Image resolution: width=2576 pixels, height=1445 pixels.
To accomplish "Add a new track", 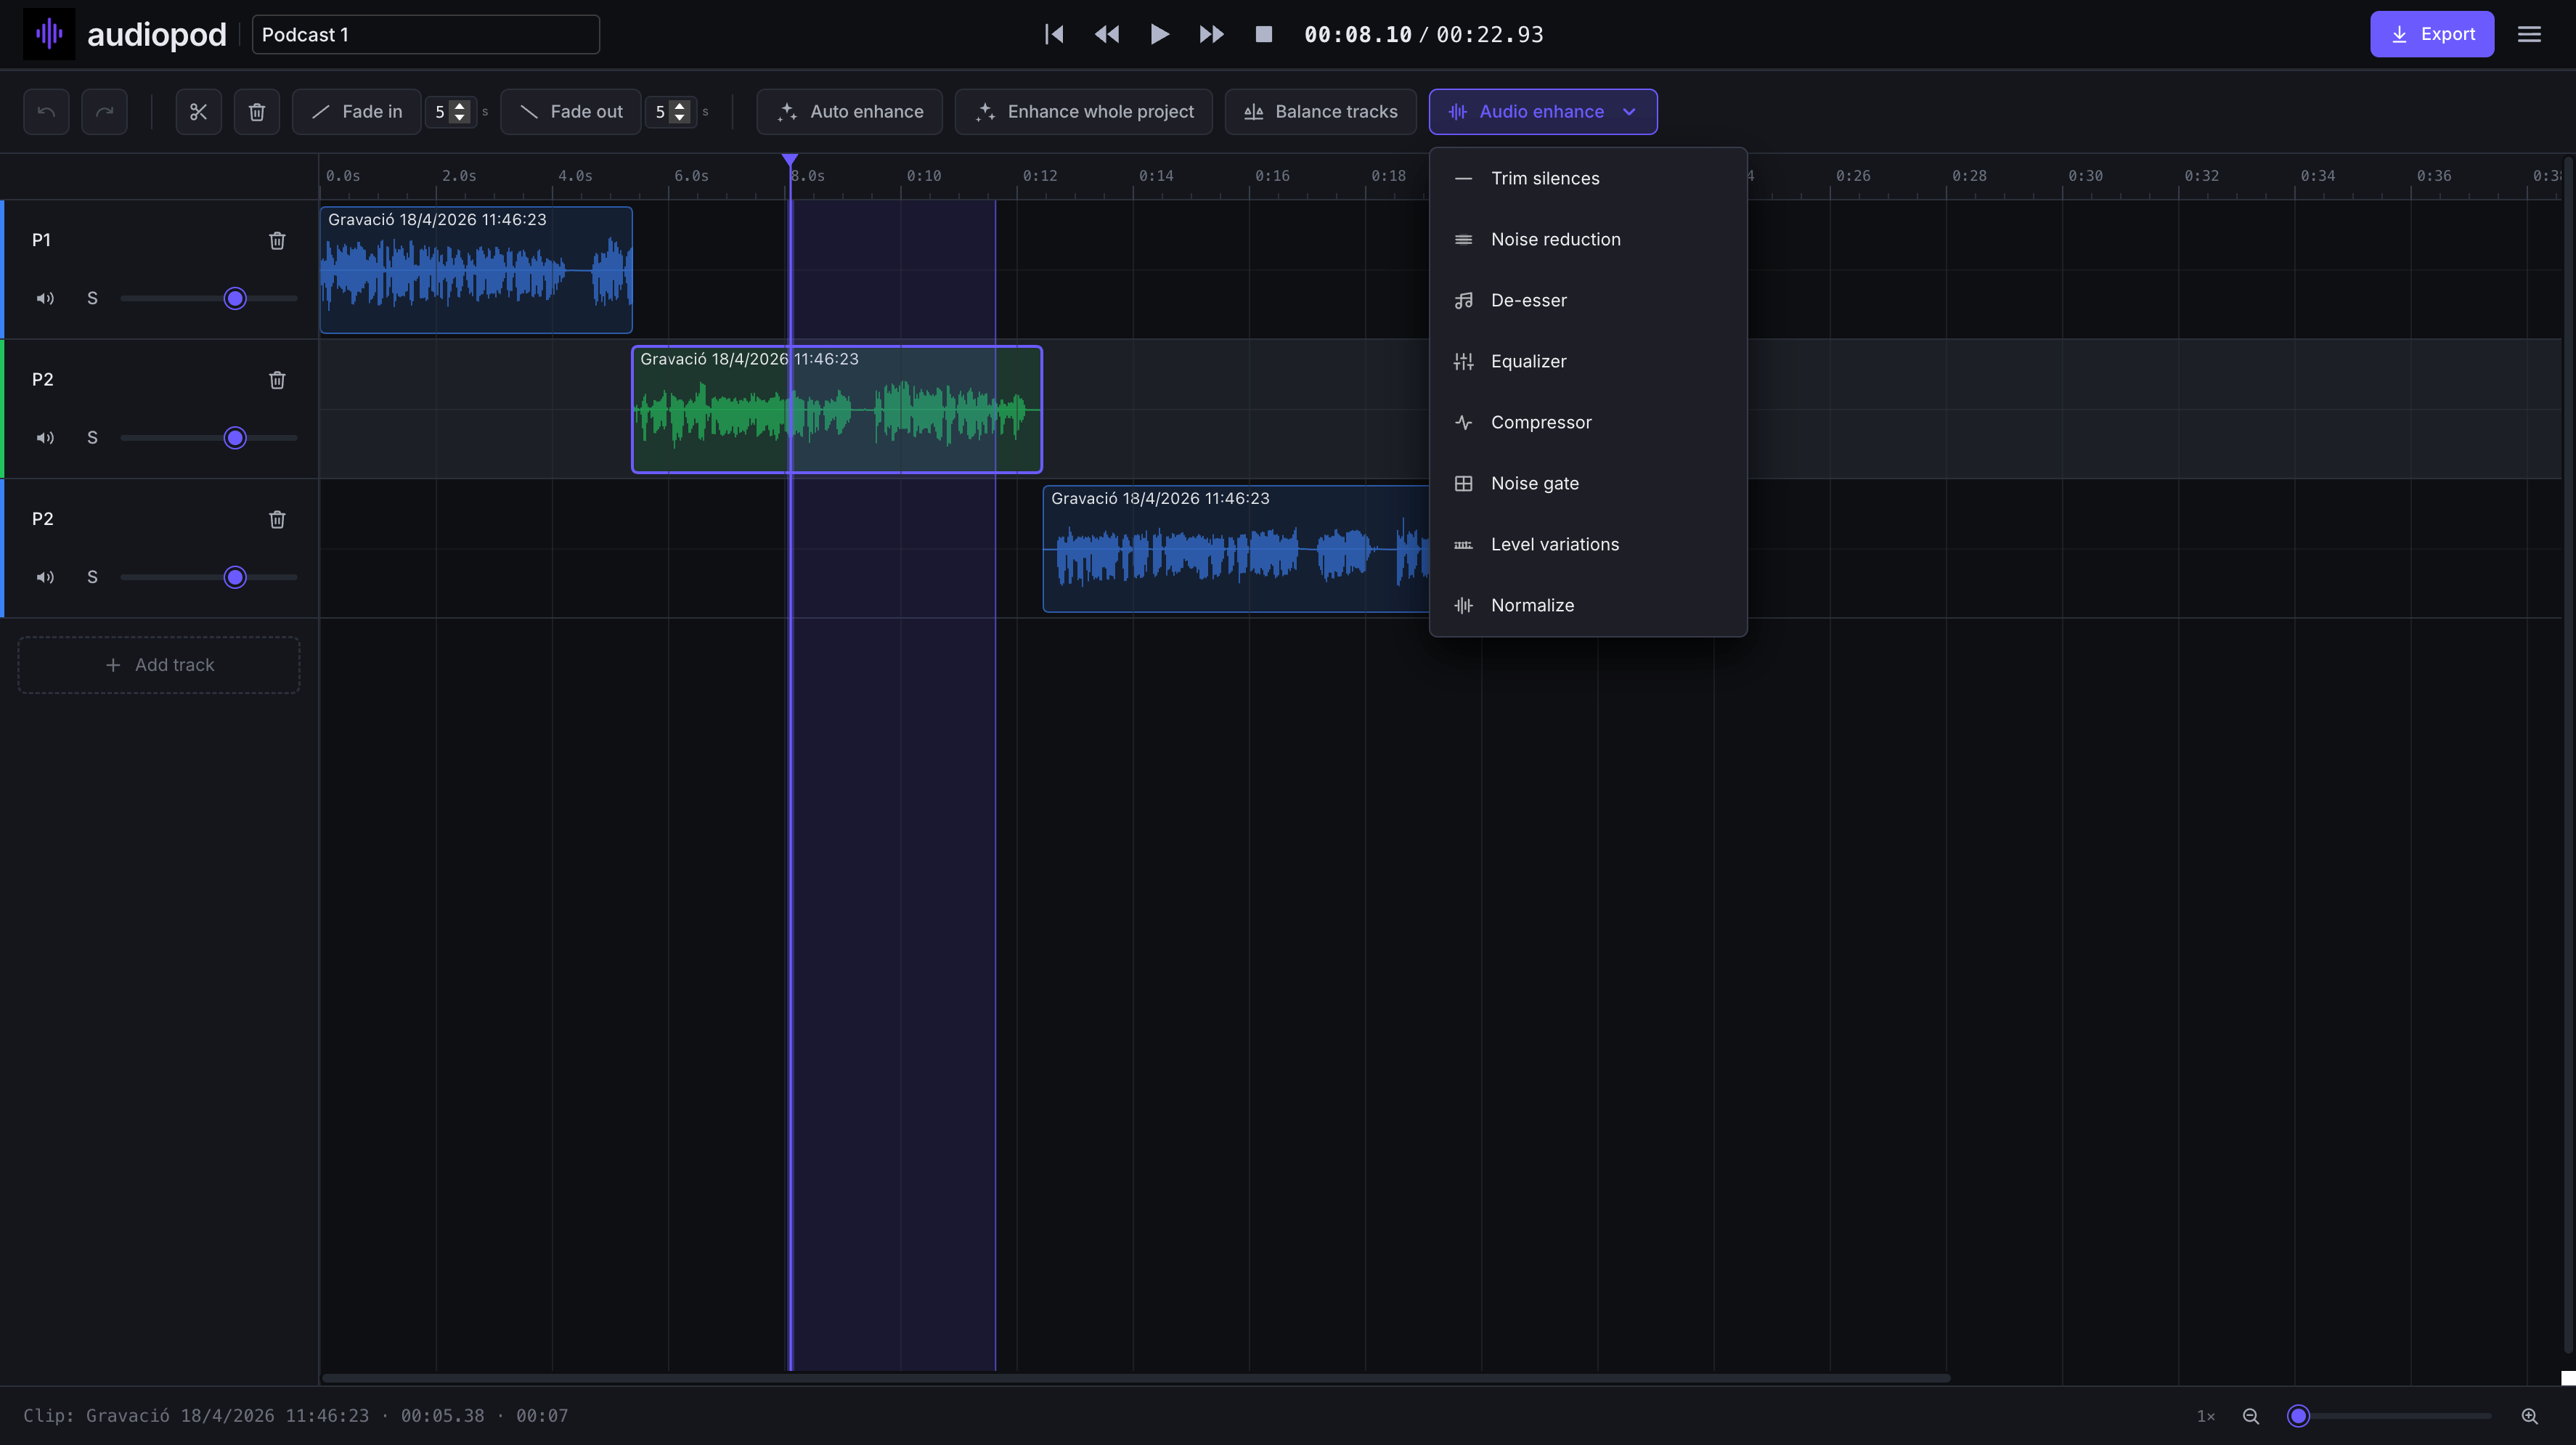I will click(x=159, y=665).
